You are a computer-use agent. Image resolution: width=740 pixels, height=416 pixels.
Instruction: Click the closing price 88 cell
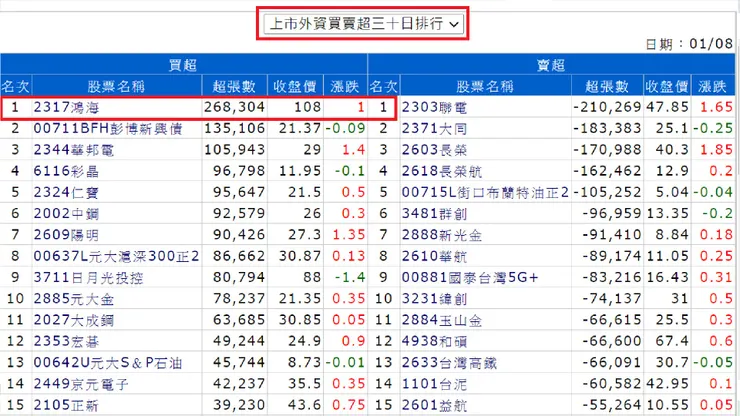point(312,277)
